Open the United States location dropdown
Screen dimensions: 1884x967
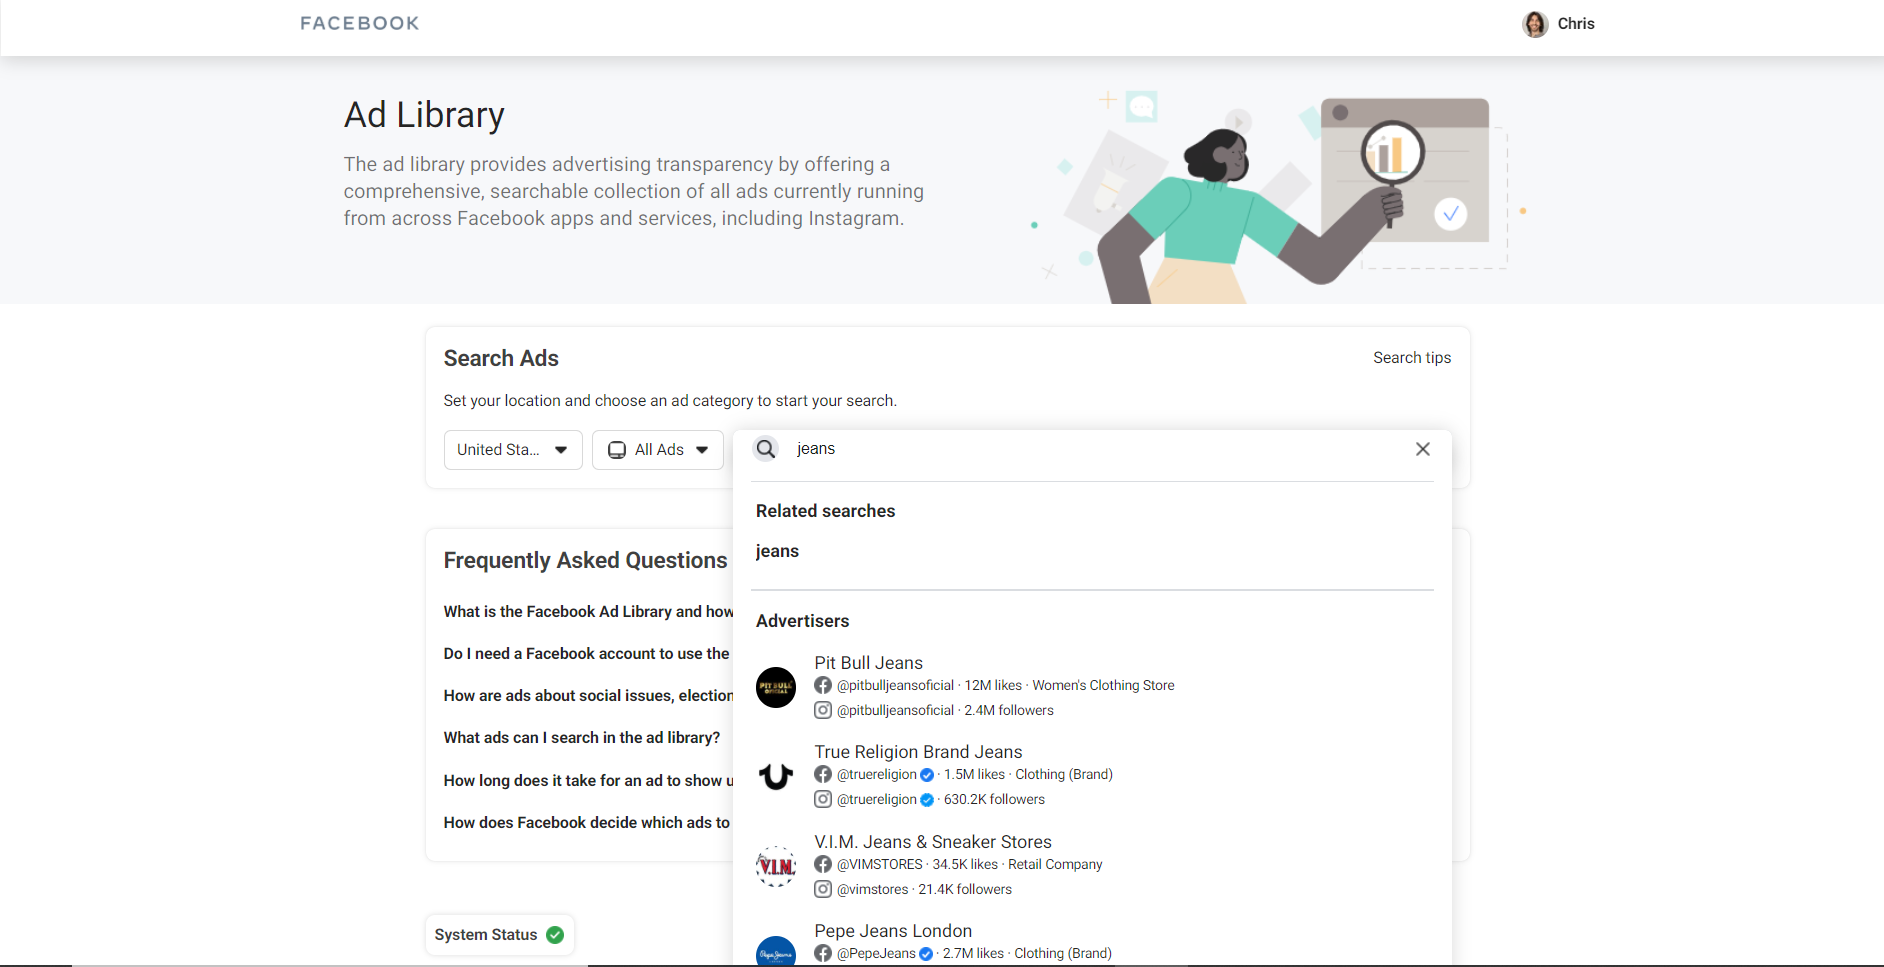click(513, 450)
